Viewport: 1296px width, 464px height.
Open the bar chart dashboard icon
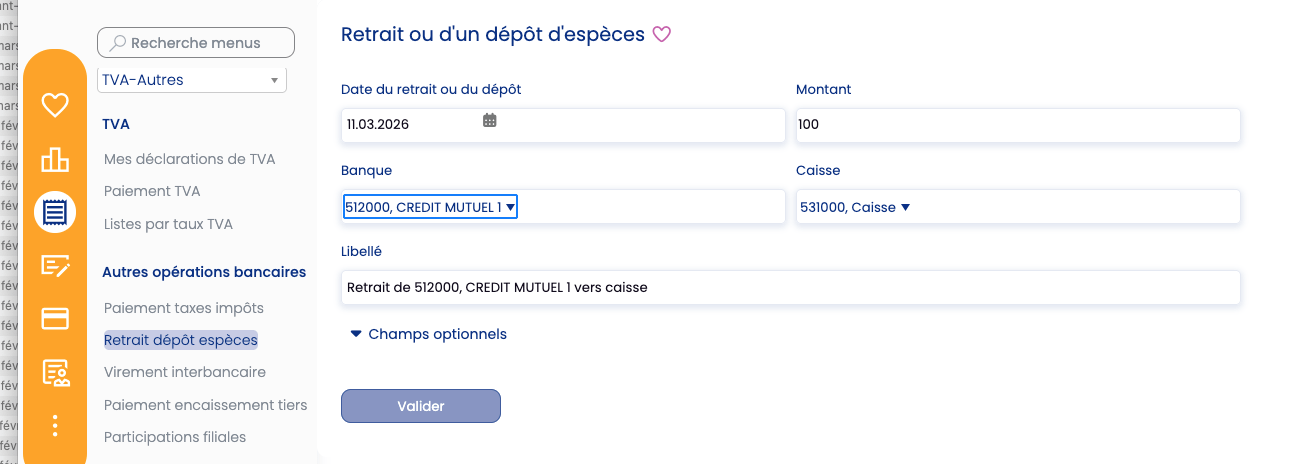coord(54,159)
